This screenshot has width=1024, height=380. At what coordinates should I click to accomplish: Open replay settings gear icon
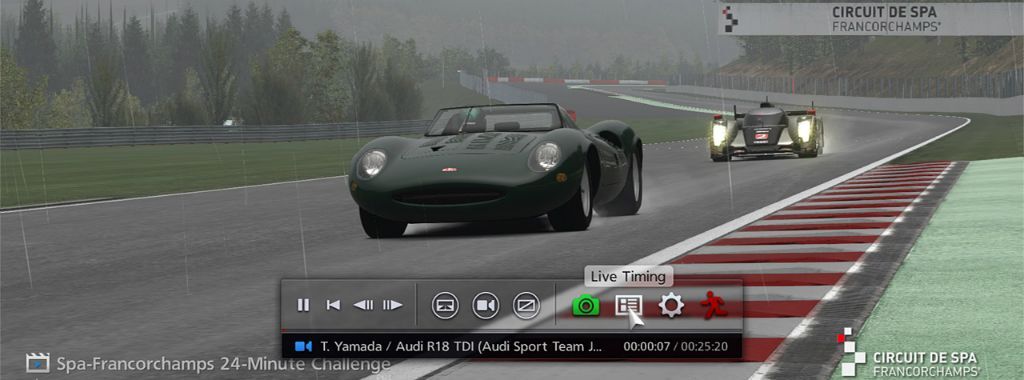[671, 305]
